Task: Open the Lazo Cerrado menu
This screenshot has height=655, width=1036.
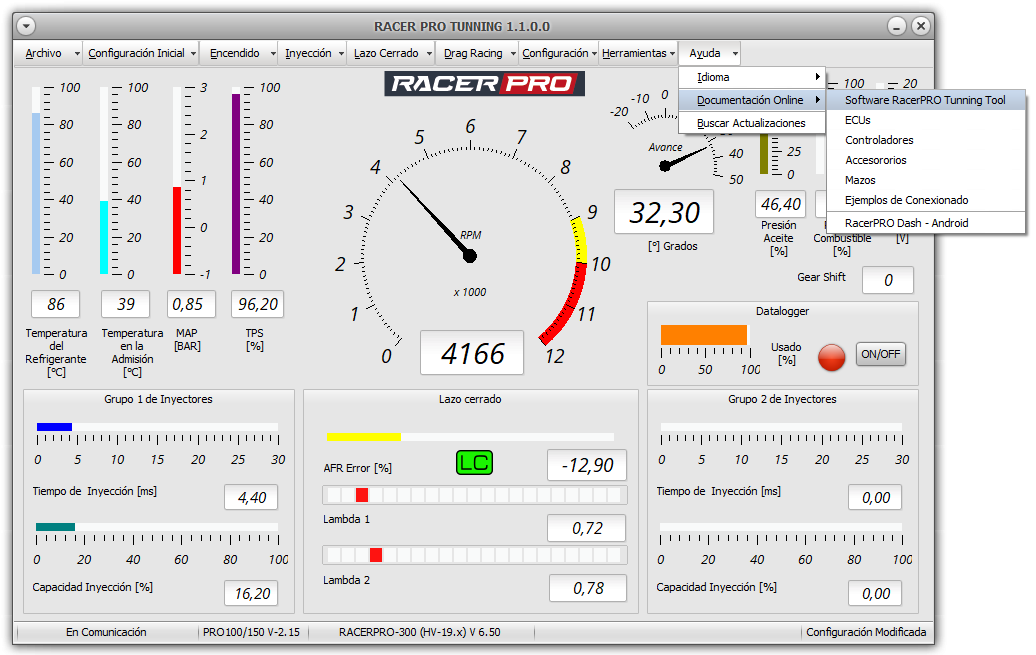Action: 387,54
